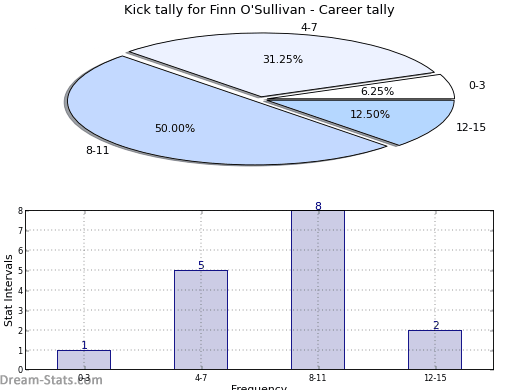The image size is (520, 390).
Task: Click the 4-7 pie label
Action: click(x=309, y=27)
